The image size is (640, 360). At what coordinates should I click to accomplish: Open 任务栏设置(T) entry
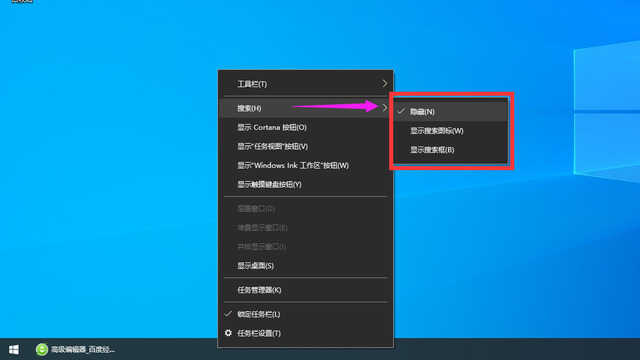point(305,333)
